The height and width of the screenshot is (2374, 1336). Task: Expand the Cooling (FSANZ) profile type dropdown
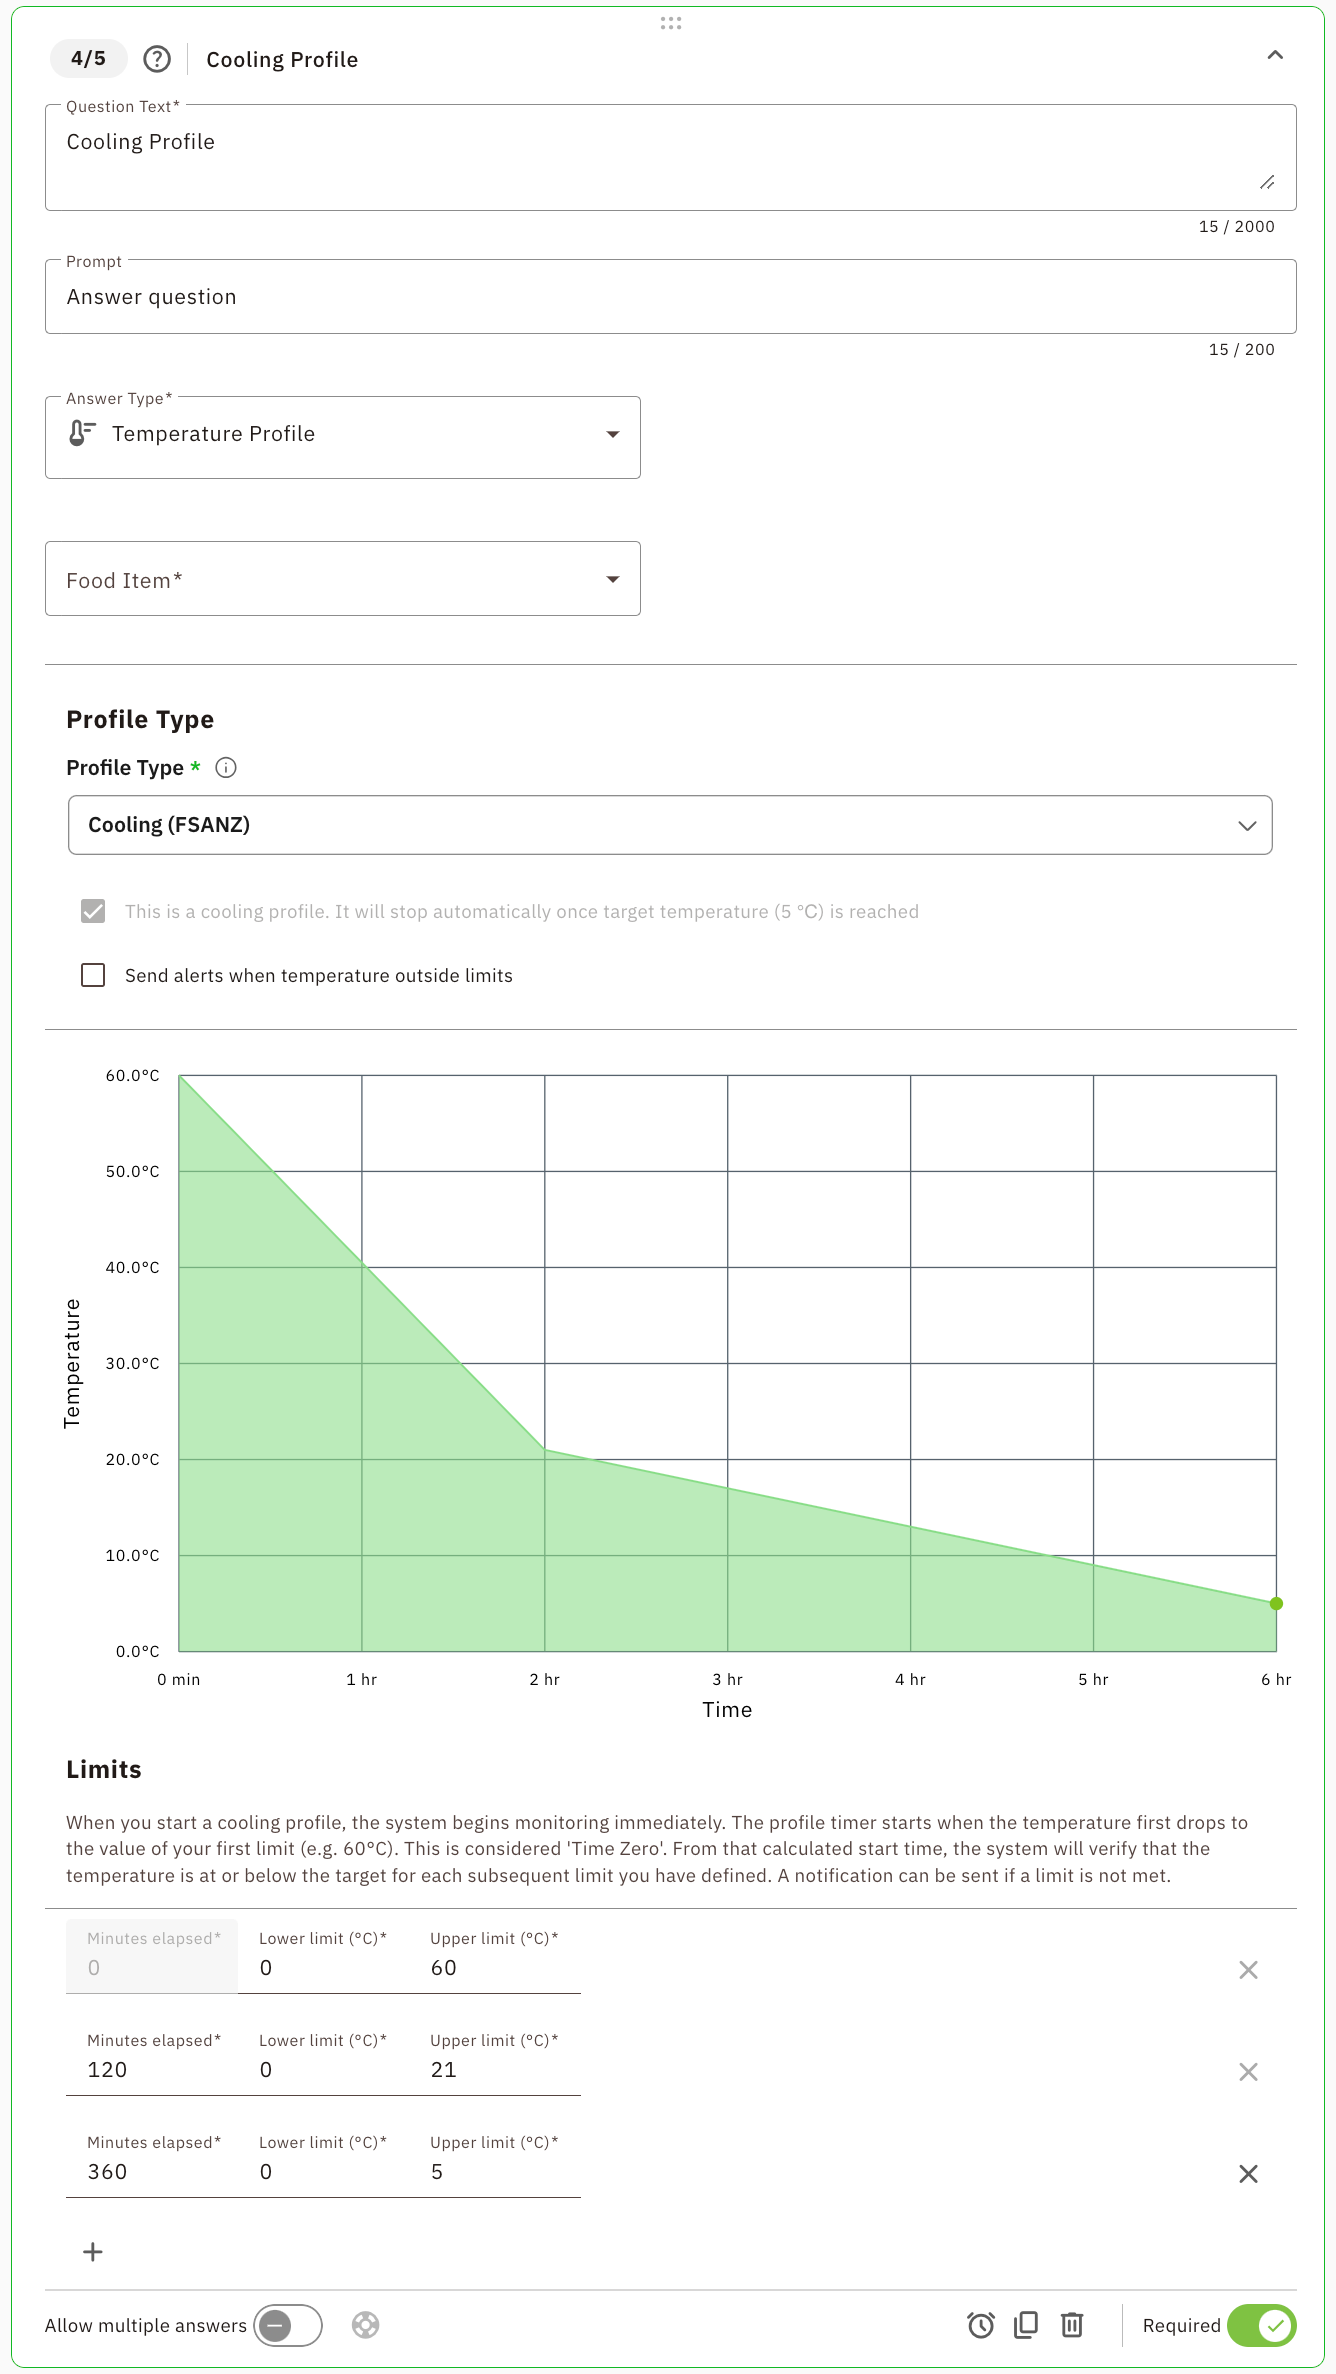coord(670,825)
